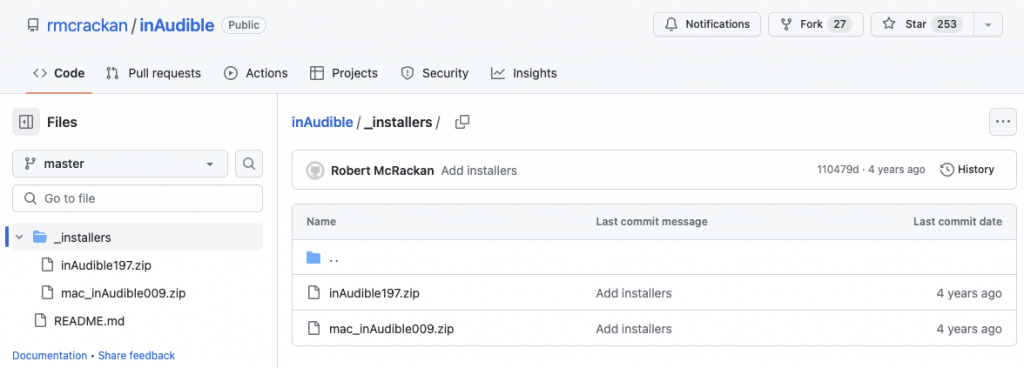
Task: Copy the _installers path with the copy icon
Action: (x=462, y=122)
